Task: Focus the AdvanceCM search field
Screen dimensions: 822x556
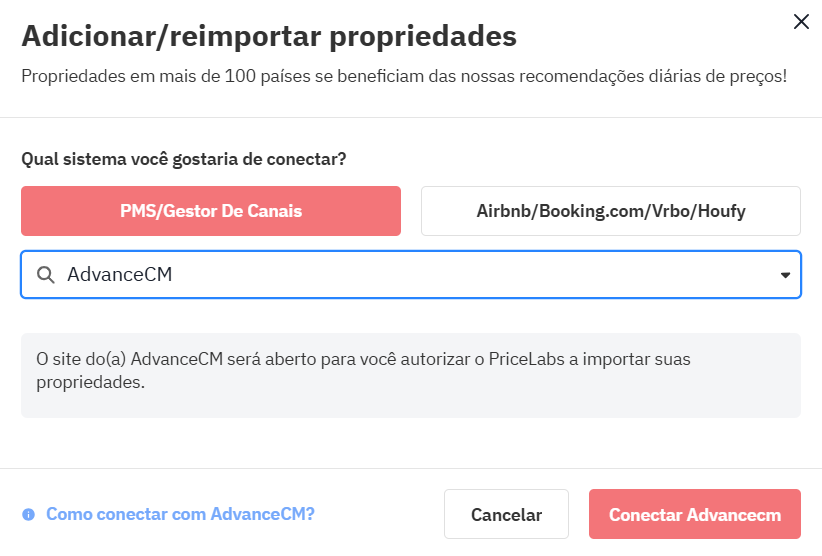Action: pos(400,275)
